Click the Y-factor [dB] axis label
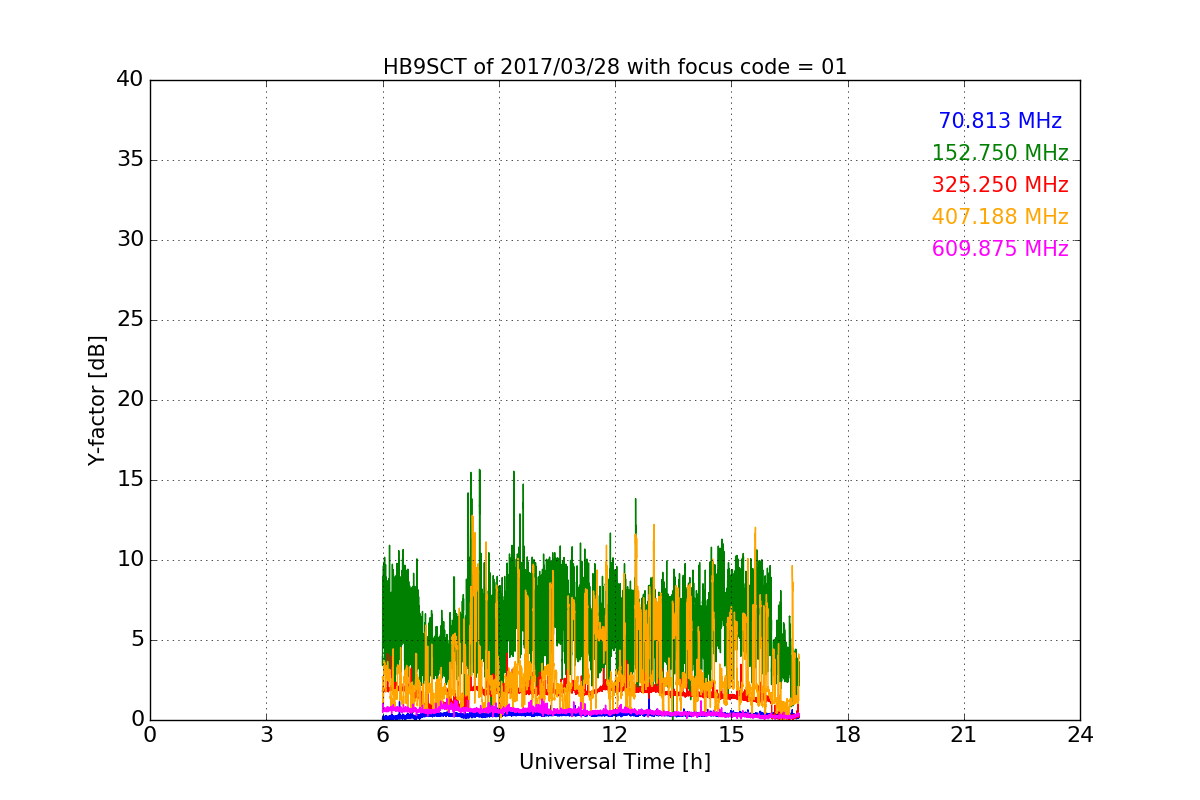1200x800 pixels. point(97,400)
